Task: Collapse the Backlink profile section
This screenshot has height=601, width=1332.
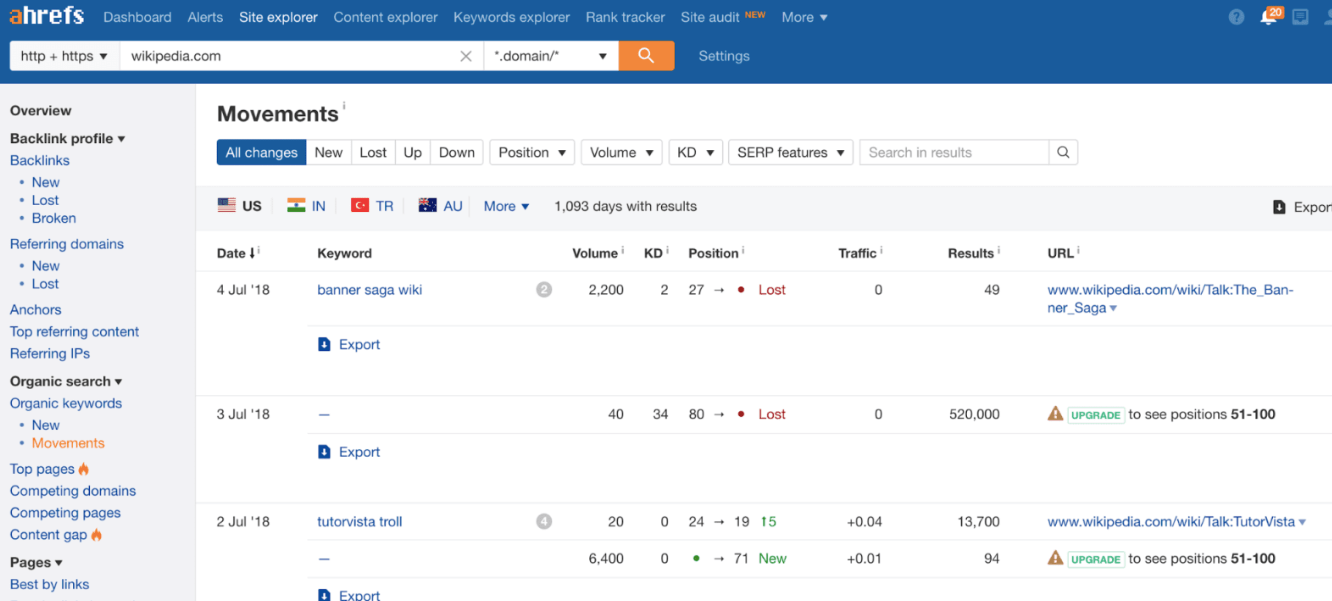Action: point(67,139)
